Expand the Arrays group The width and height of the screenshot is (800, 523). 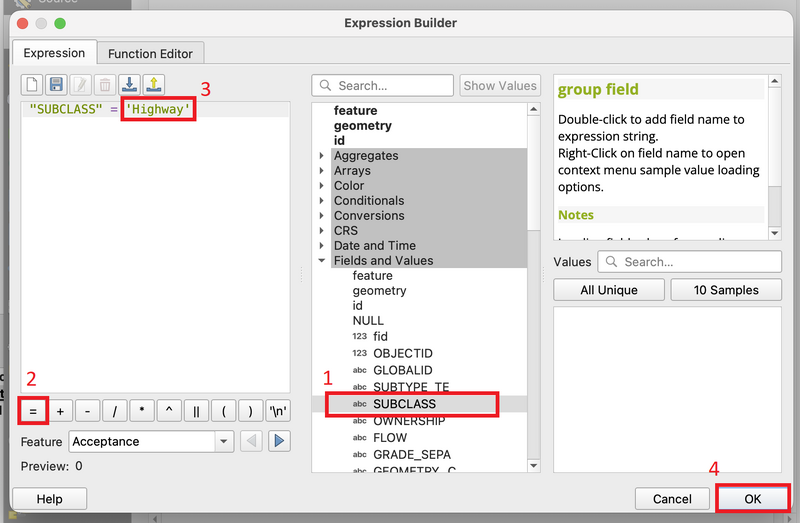[x=321, y=170]
